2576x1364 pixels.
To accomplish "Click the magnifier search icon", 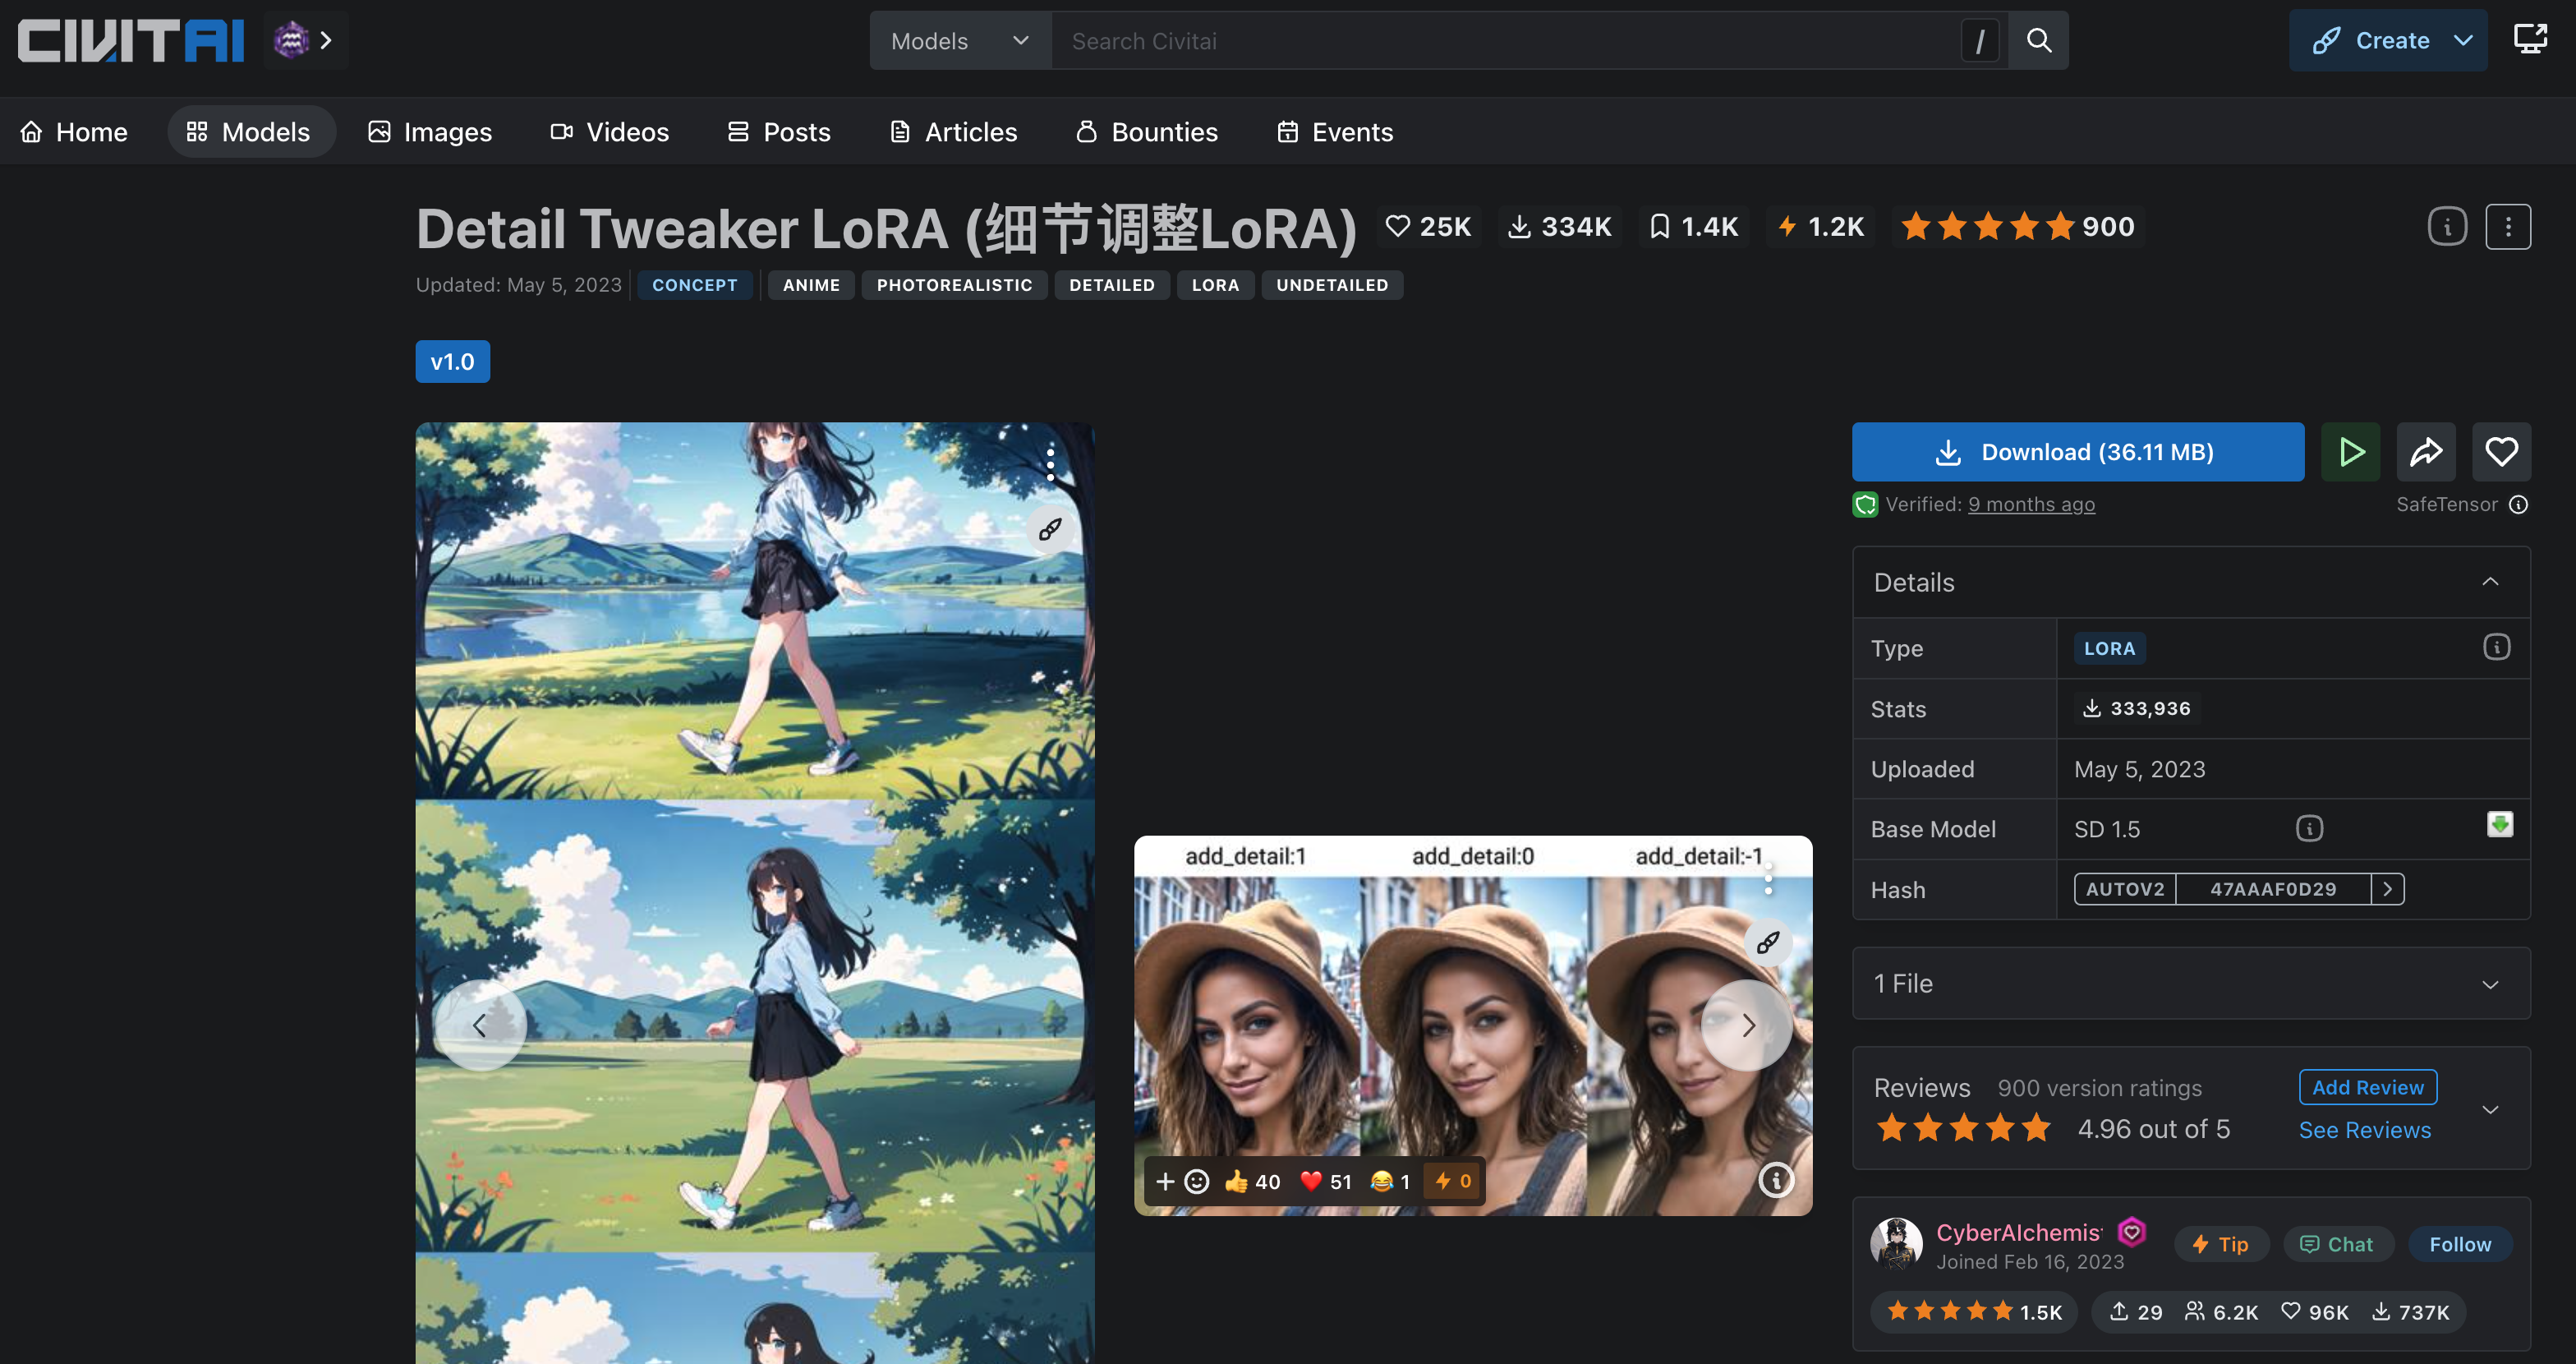I will pos(2039,41).
